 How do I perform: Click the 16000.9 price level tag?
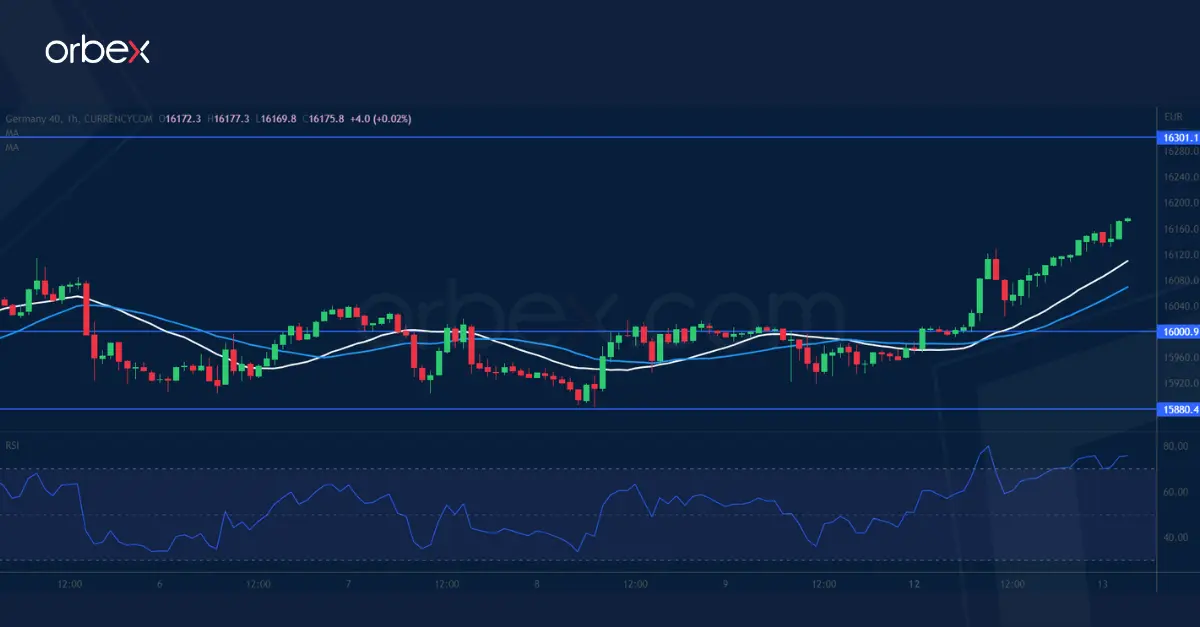tap(1177, 331)
